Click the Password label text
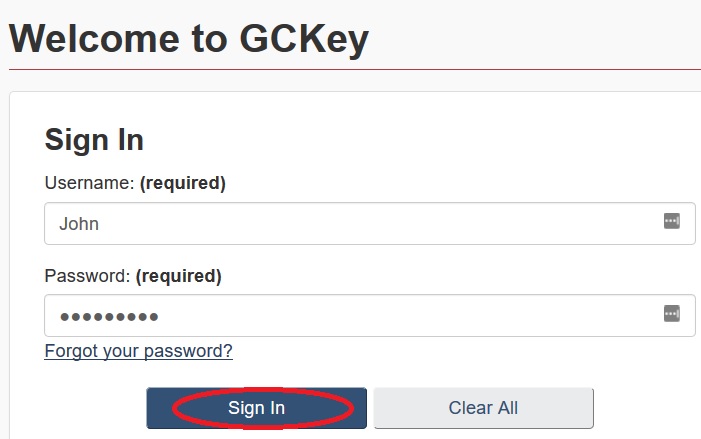This screenshot has width=701, height=439. tap(87, 275)
